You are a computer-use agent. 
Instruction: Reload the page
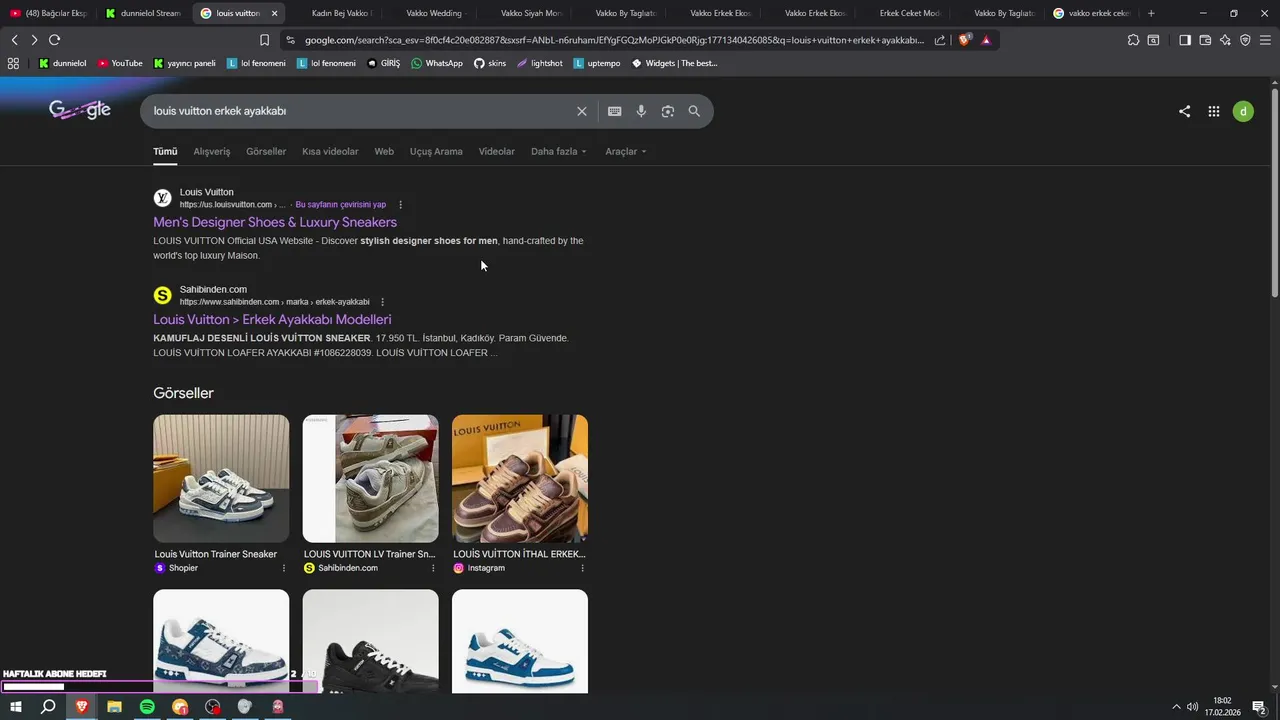pos(54,40)
